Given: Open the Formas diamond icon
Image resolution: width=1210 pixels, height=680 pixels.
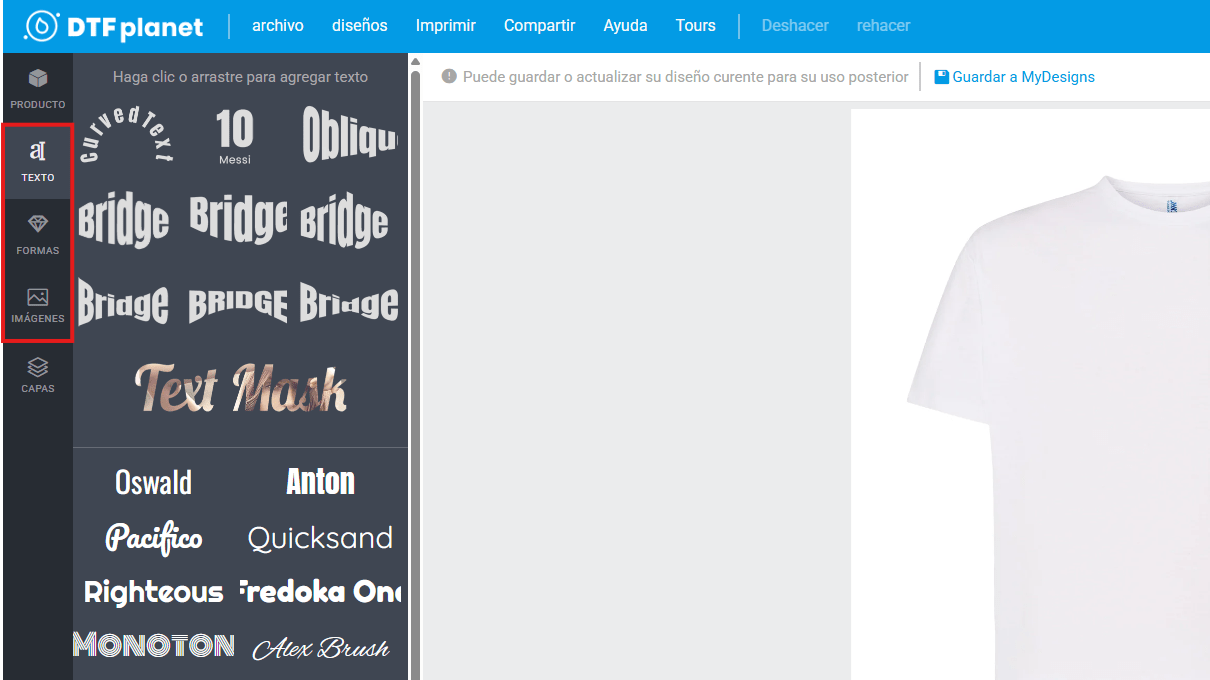Looking at the screenshot, I should pyautogui.click(x=38, y=224).
